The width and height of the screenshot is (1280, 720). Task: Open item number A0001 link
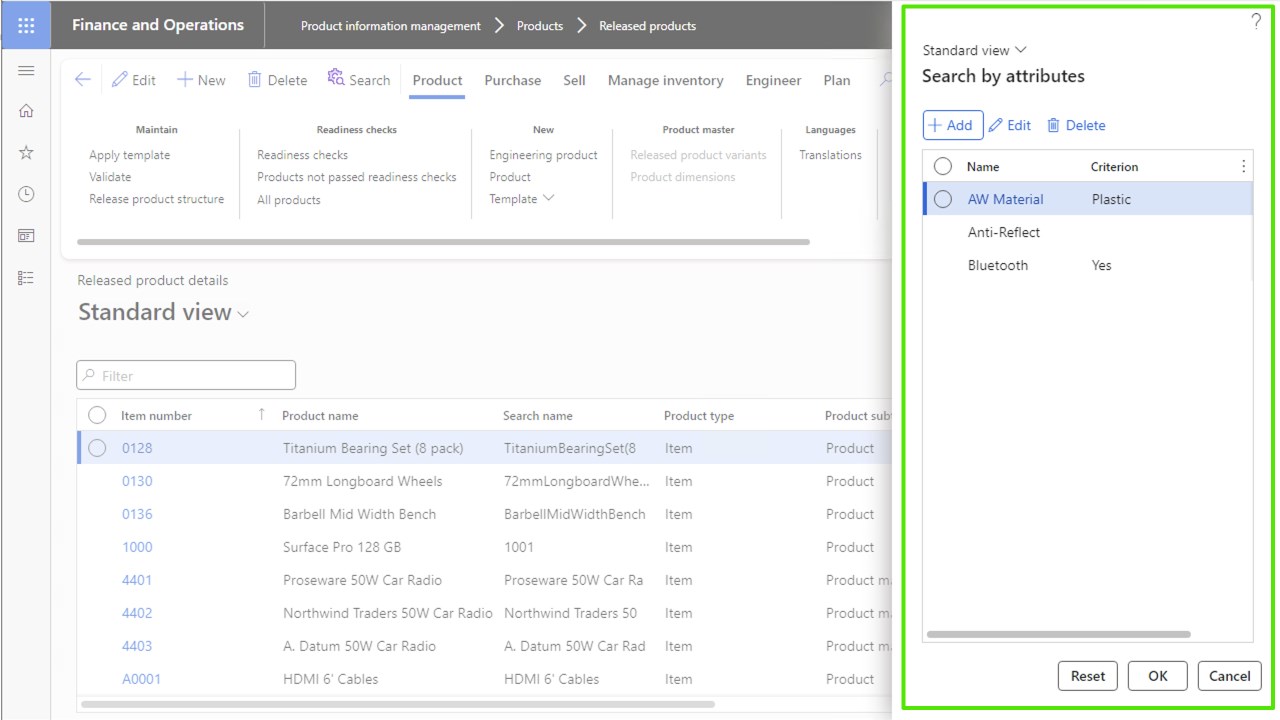coord(141,679)
